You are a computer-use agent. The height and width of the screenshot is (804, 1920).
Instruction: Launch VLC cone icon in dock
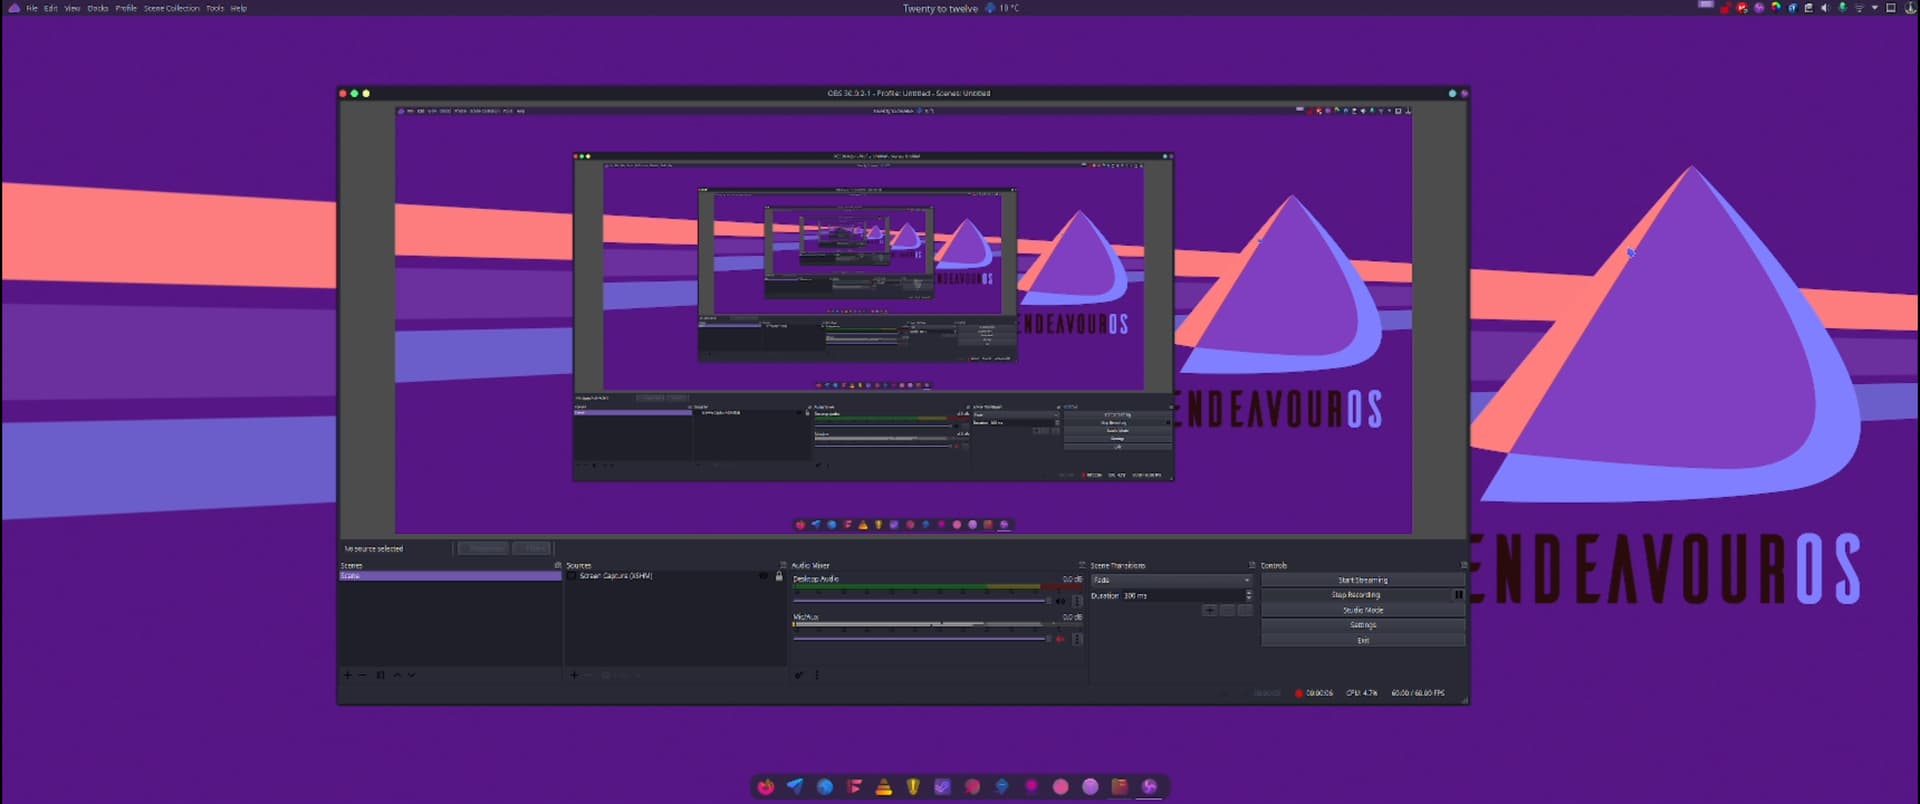[x=883, y=787]
